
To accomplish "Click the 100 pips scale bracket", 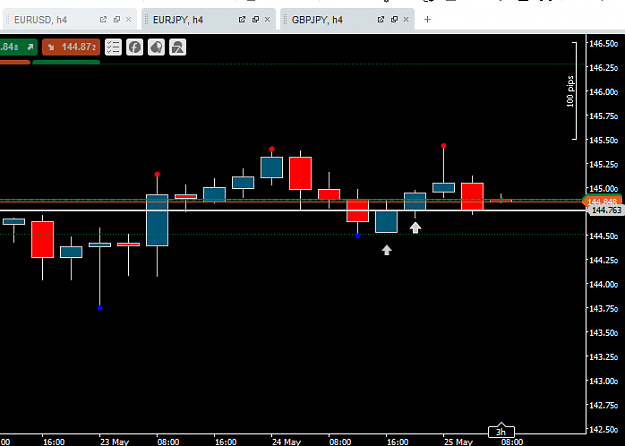I will (x=572, y=91).
